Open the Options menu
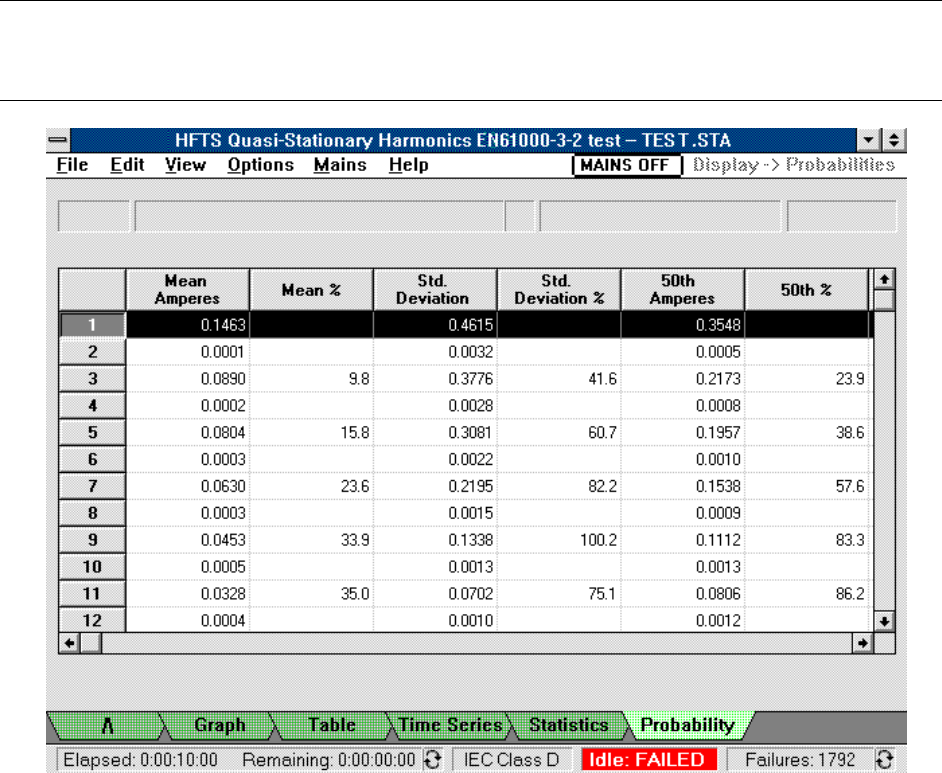The image size is (942, 773). pyautogui.click(x=260, y=165)
